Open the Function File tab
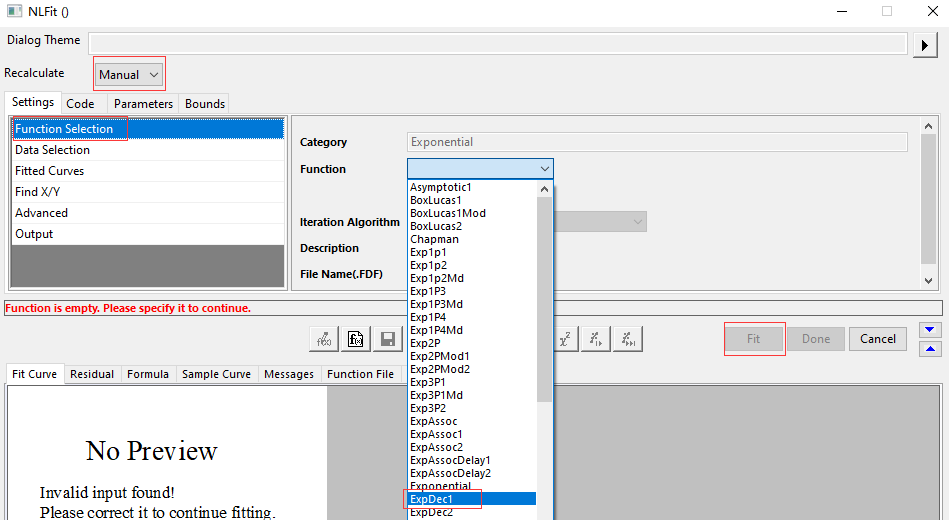 (x=360, y=375)
